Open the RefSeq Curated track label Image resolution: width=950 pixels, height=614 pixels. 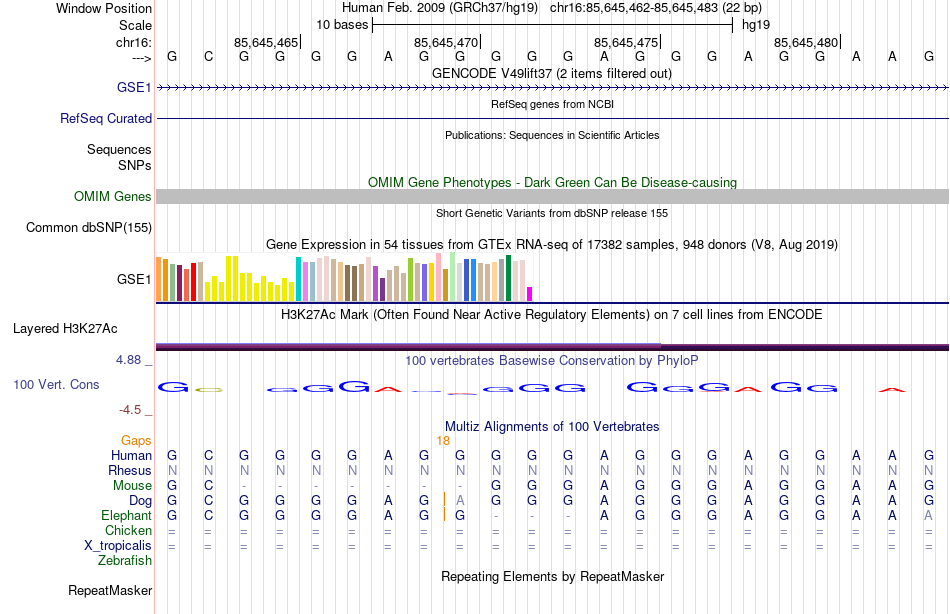pos(105,118)
